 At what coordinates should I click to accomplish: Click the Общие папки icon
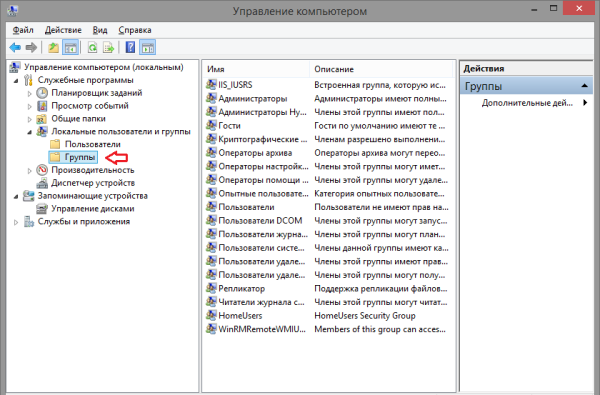click(42, 119)
